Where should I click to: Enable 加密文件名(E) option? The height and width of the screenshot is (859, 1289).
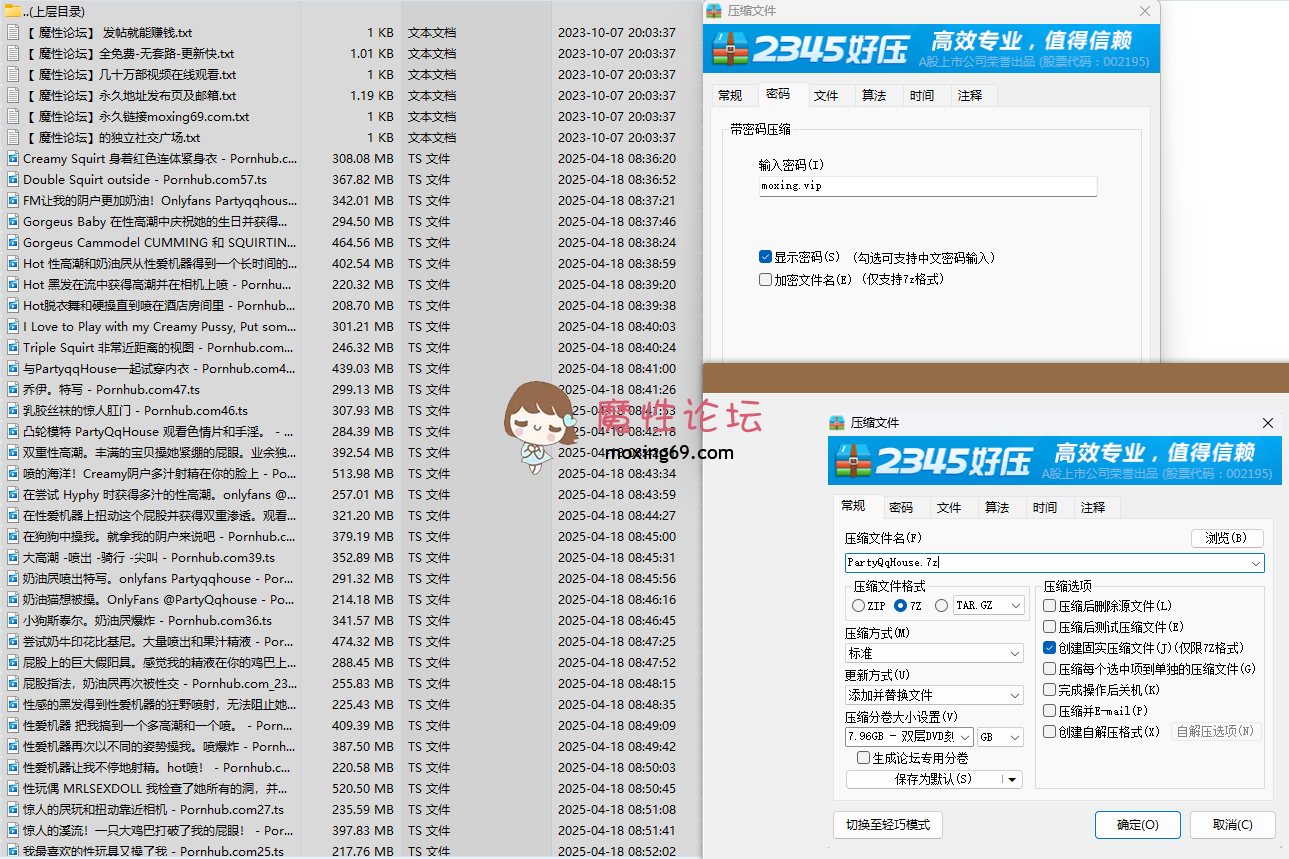click(765, 279)
